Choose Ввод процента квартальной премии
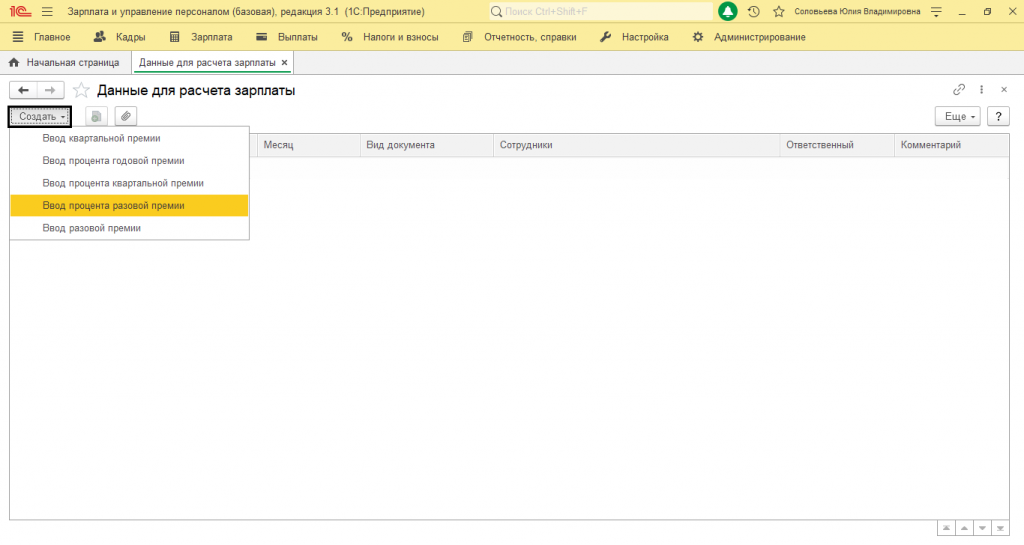 [x=129, y=183]
